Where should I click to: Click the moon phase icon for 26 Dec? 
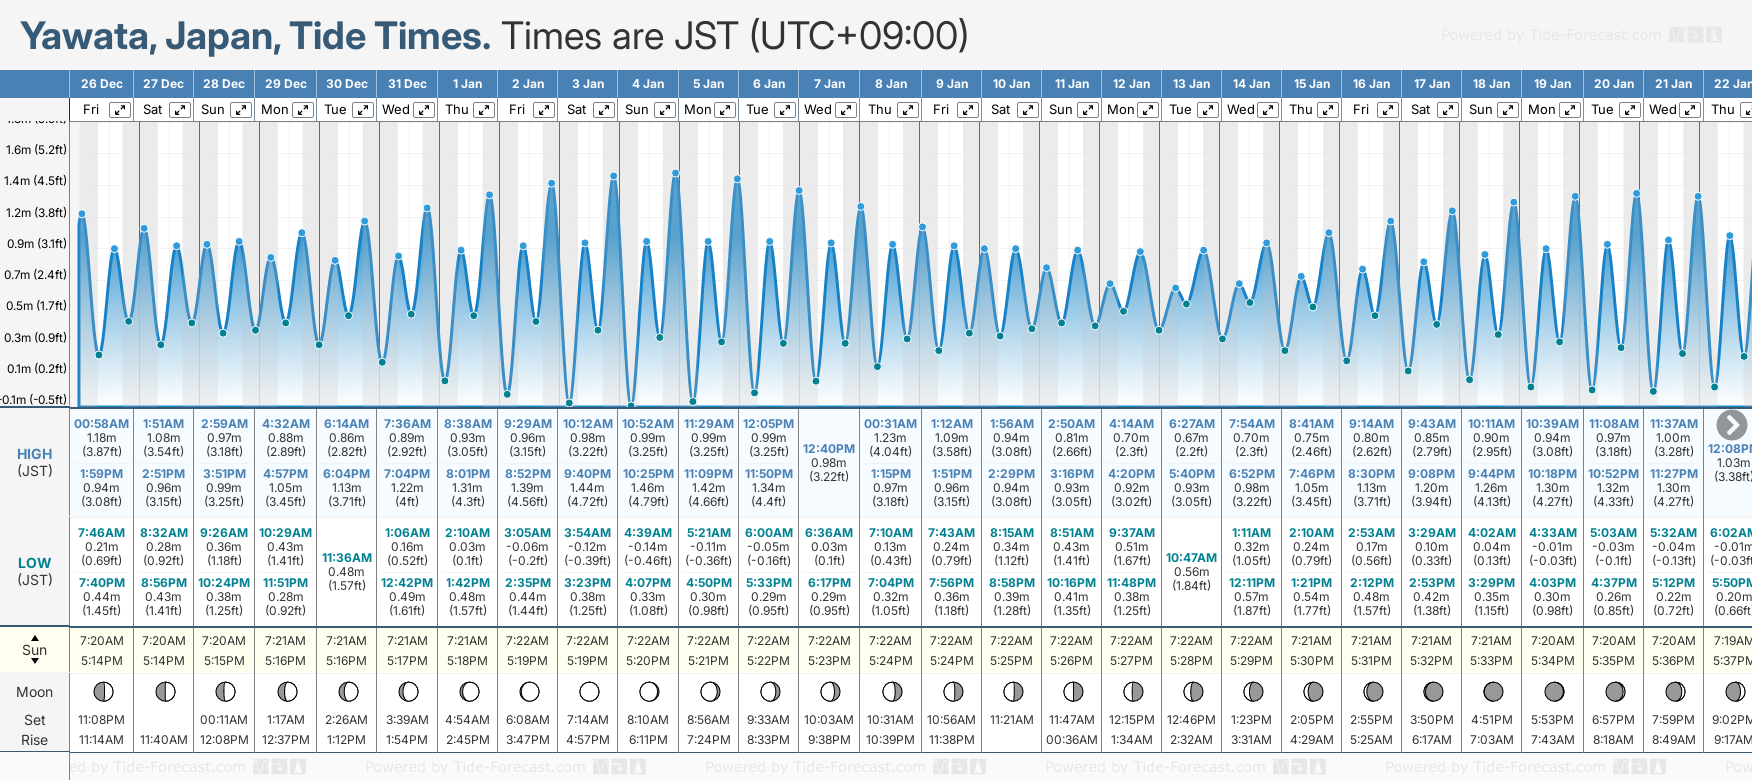point(102,692)
